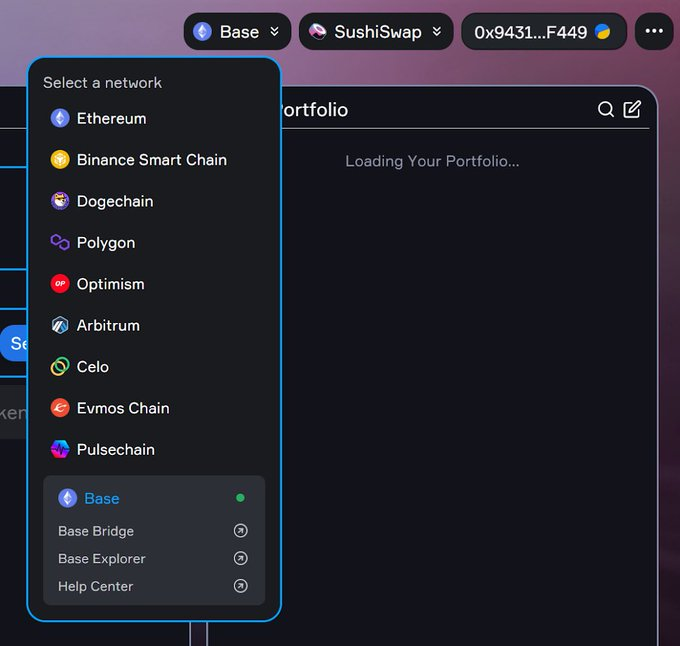Click the Pulsechain hexagon icon

point(60,449)
